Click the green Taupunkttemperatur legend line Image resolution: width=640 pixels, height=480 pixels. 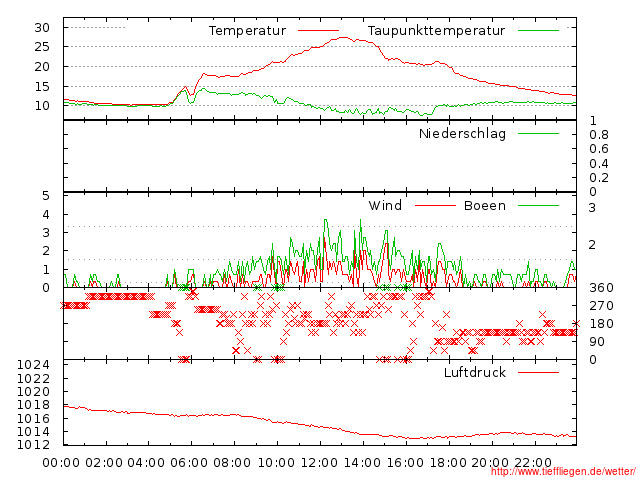[x=538, y=30]
